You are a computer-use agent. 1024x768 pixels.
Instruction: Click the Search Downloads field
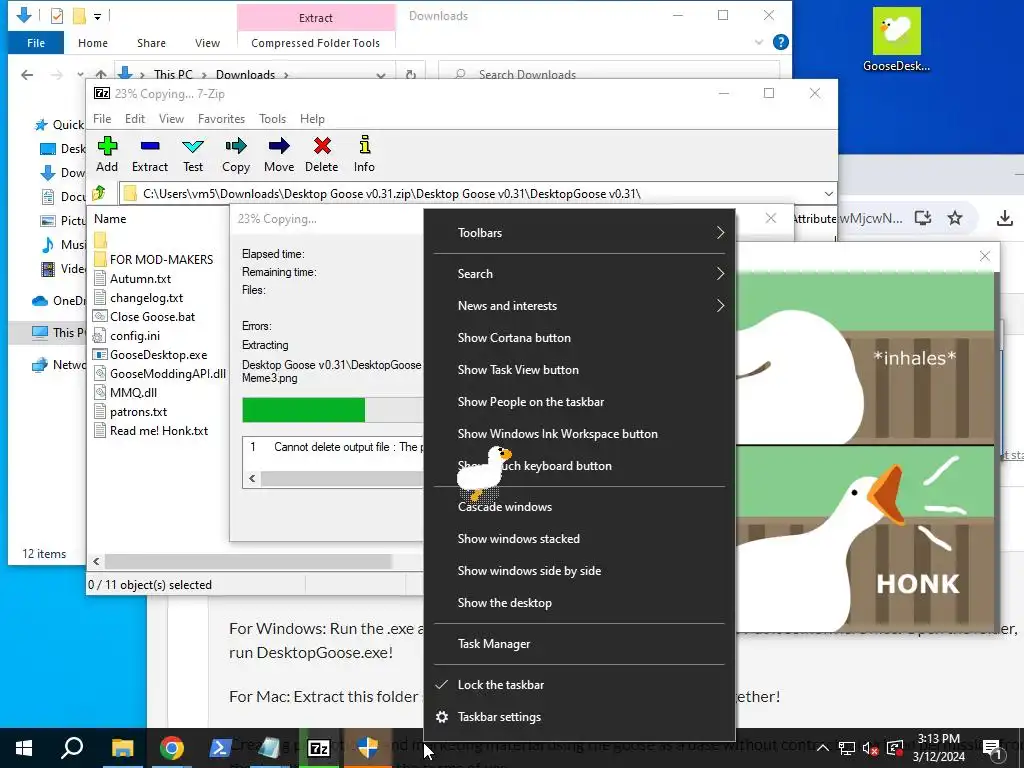click(609, 74)
